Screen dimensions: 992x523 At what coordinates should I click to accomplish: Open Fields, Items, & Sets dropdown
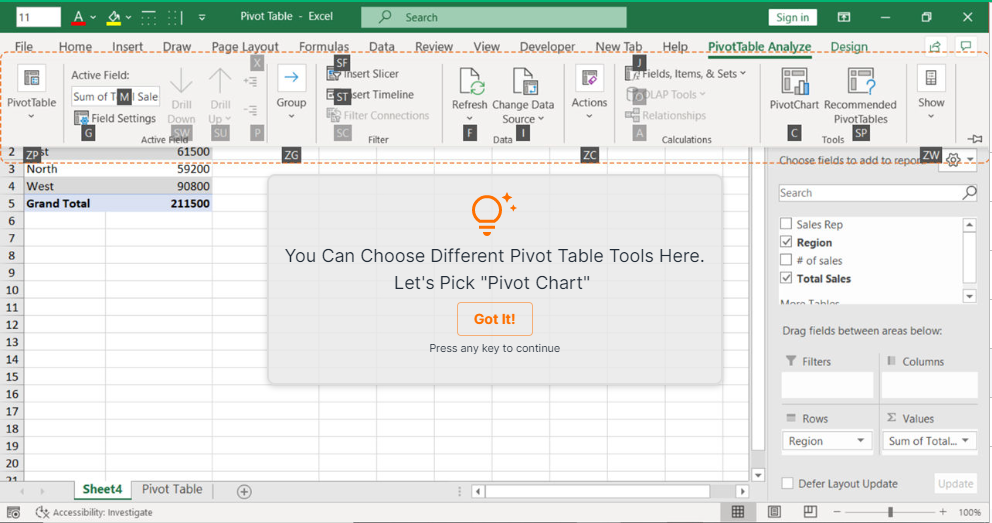(686, 73)
